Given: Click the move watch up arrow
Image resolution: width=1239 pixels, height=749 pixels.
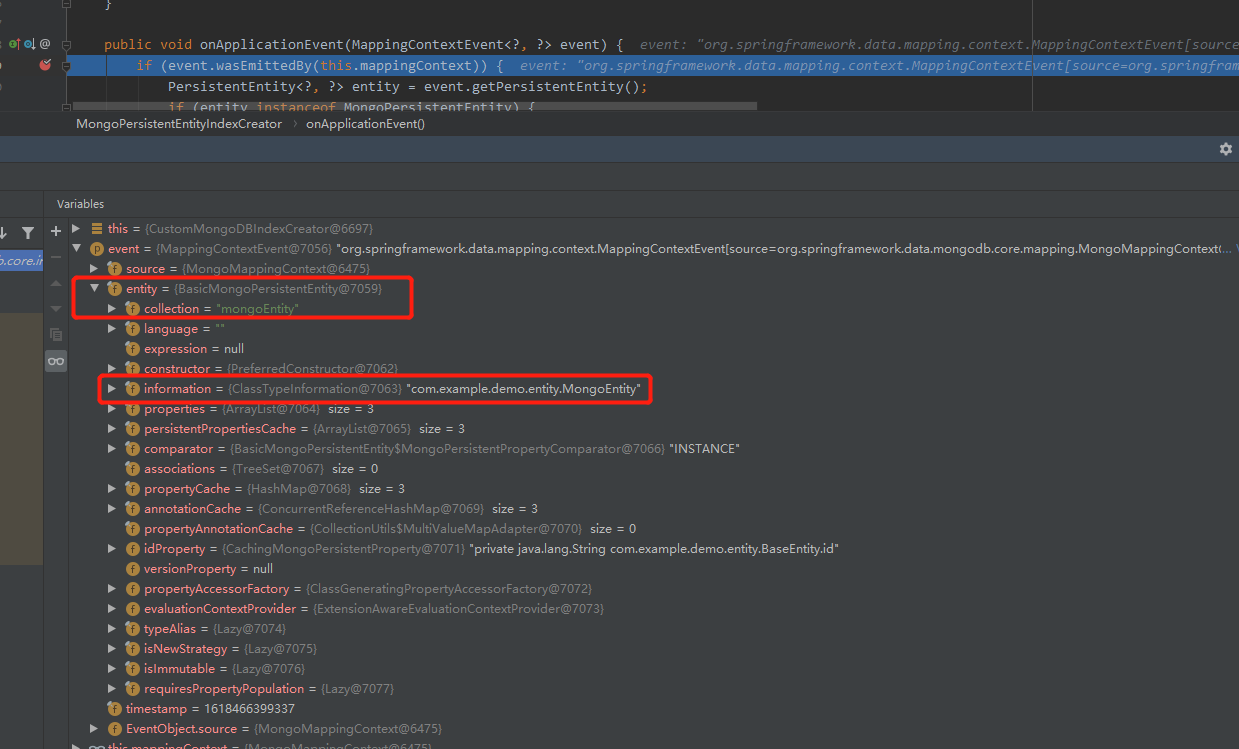Looking at the screenshot, I should (x=56, y=284).
